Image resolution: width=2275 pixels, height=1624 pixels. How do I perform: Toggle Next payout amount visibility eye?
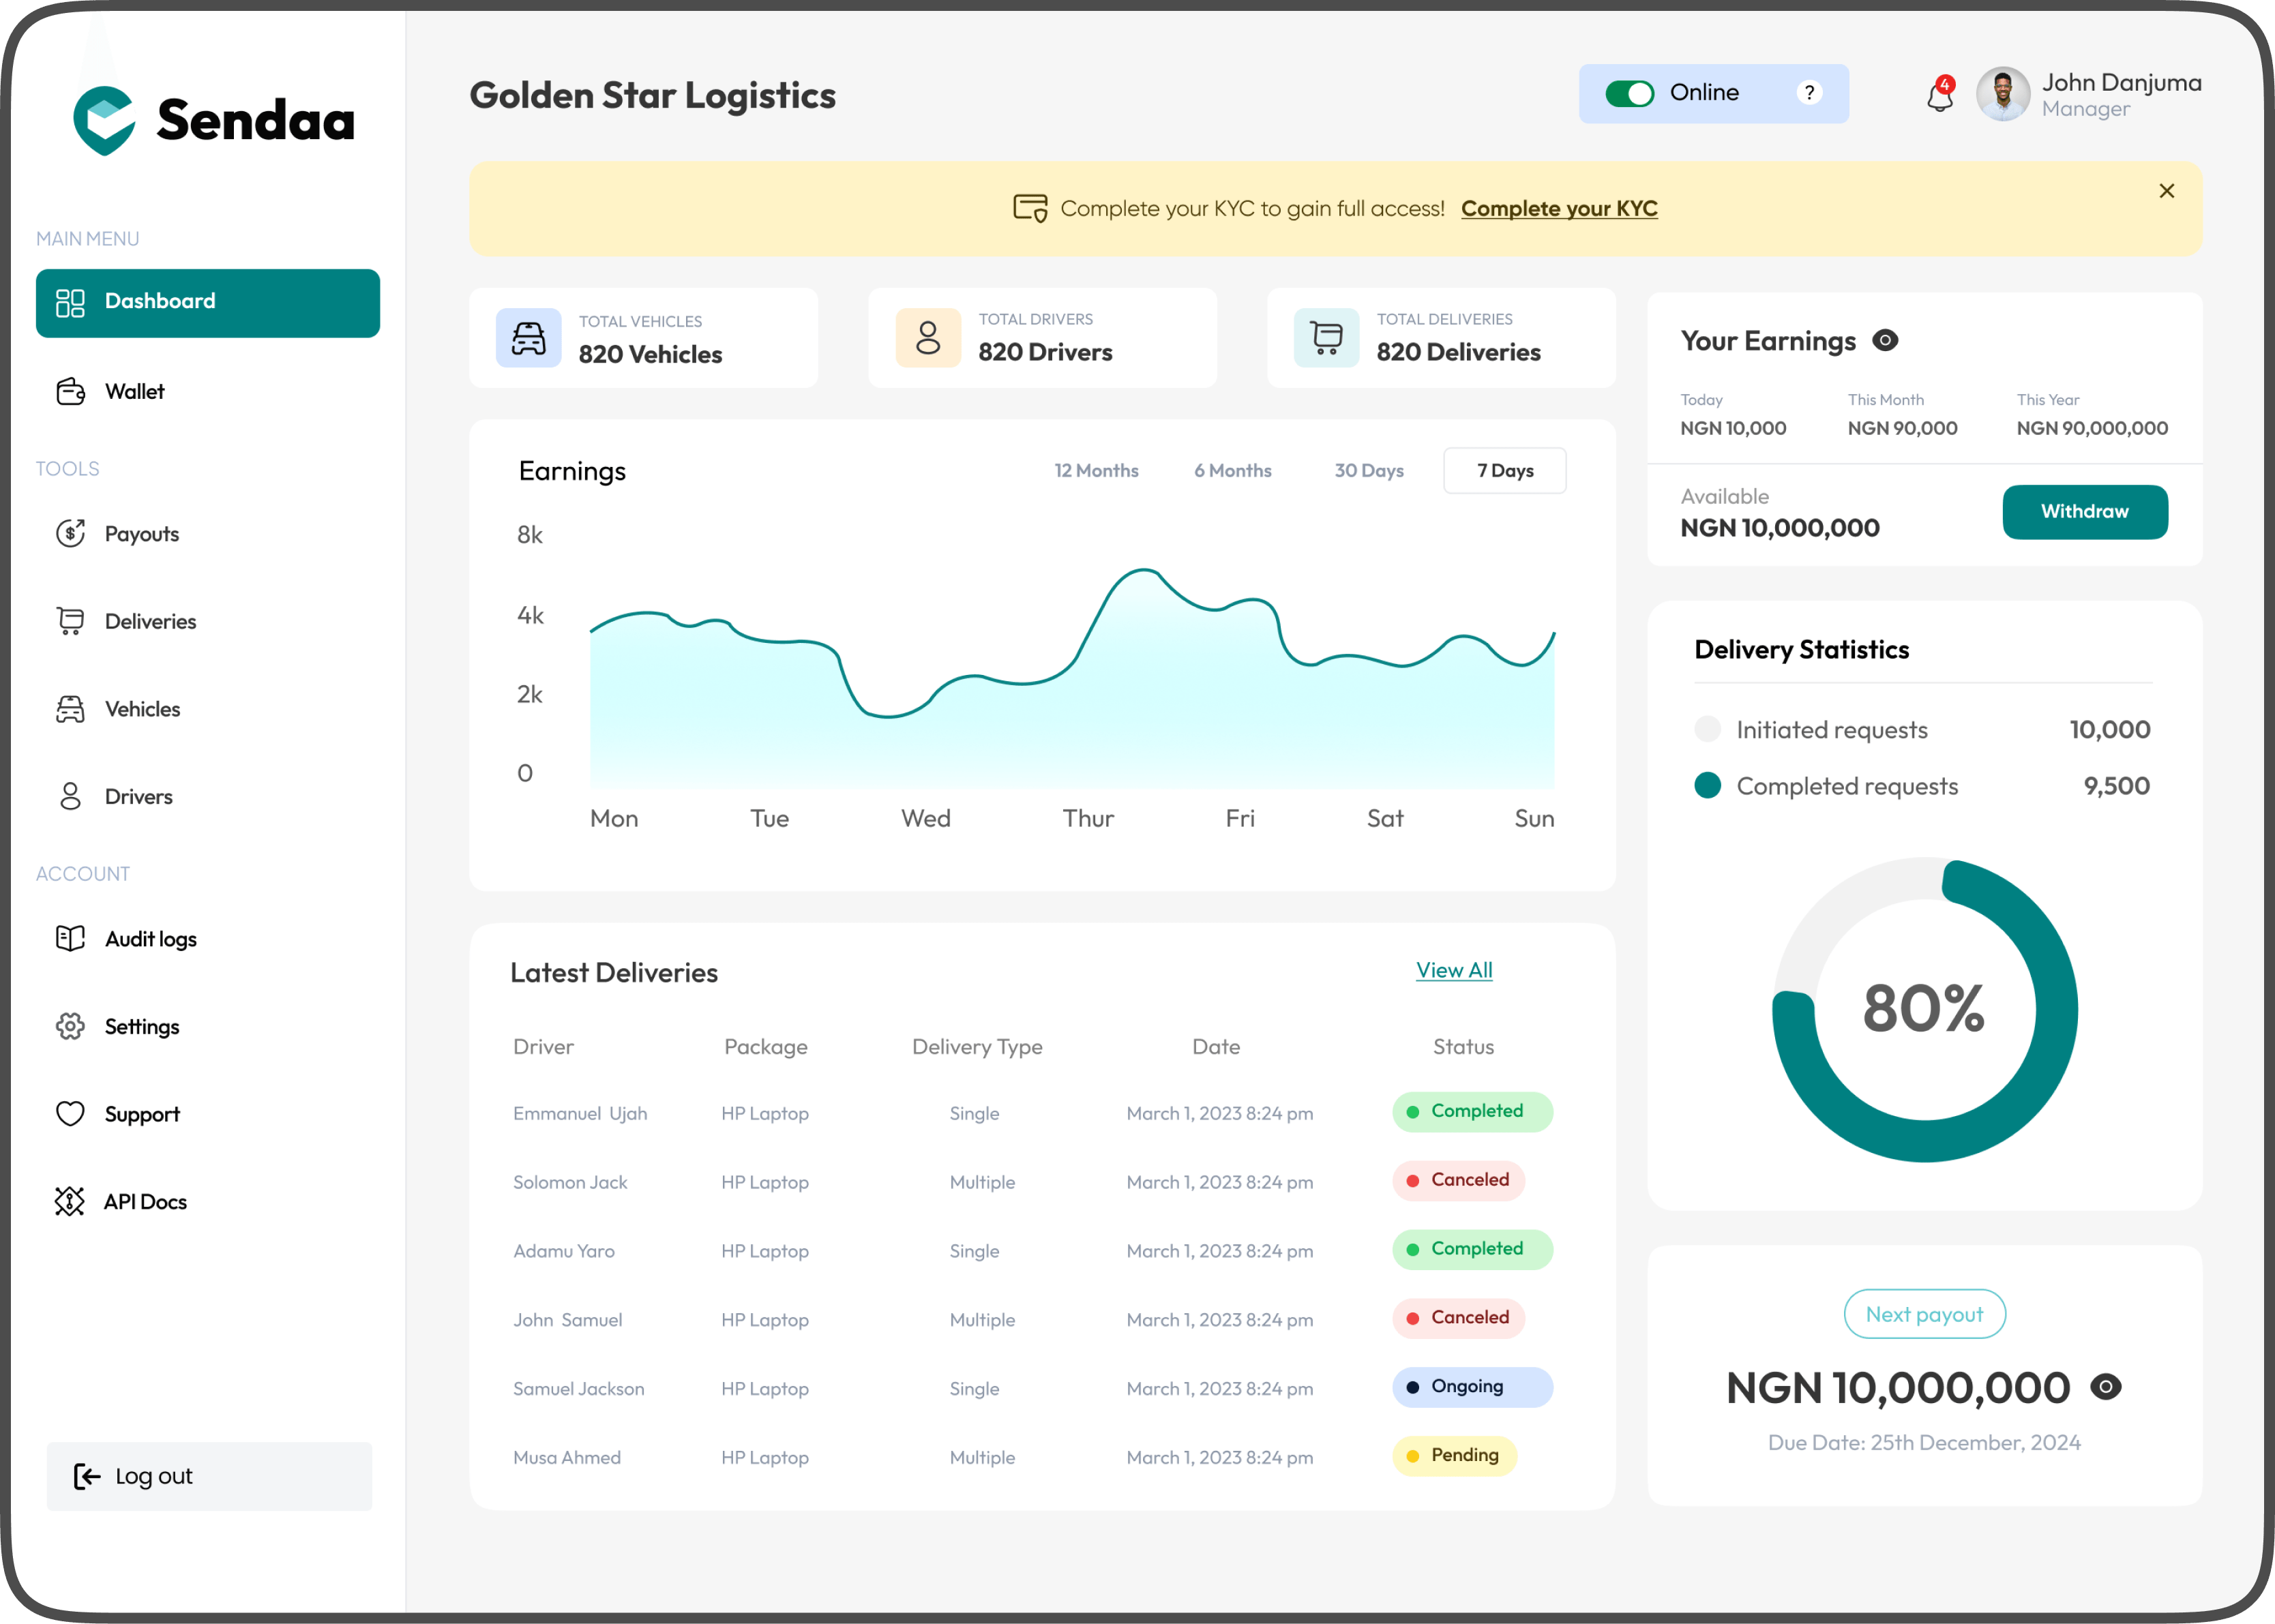pos(2105,1387)
